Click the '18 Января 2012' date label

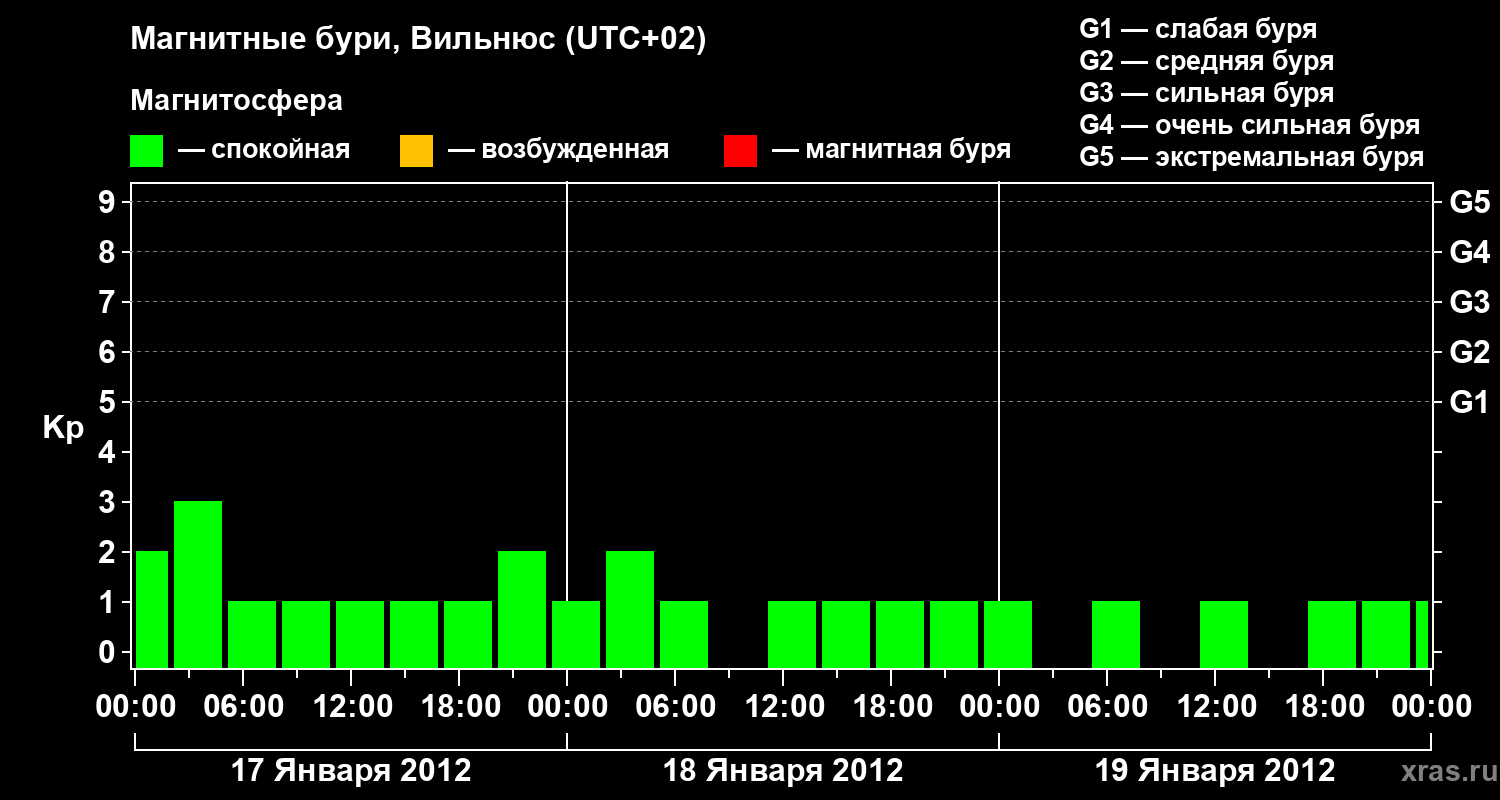783,771
